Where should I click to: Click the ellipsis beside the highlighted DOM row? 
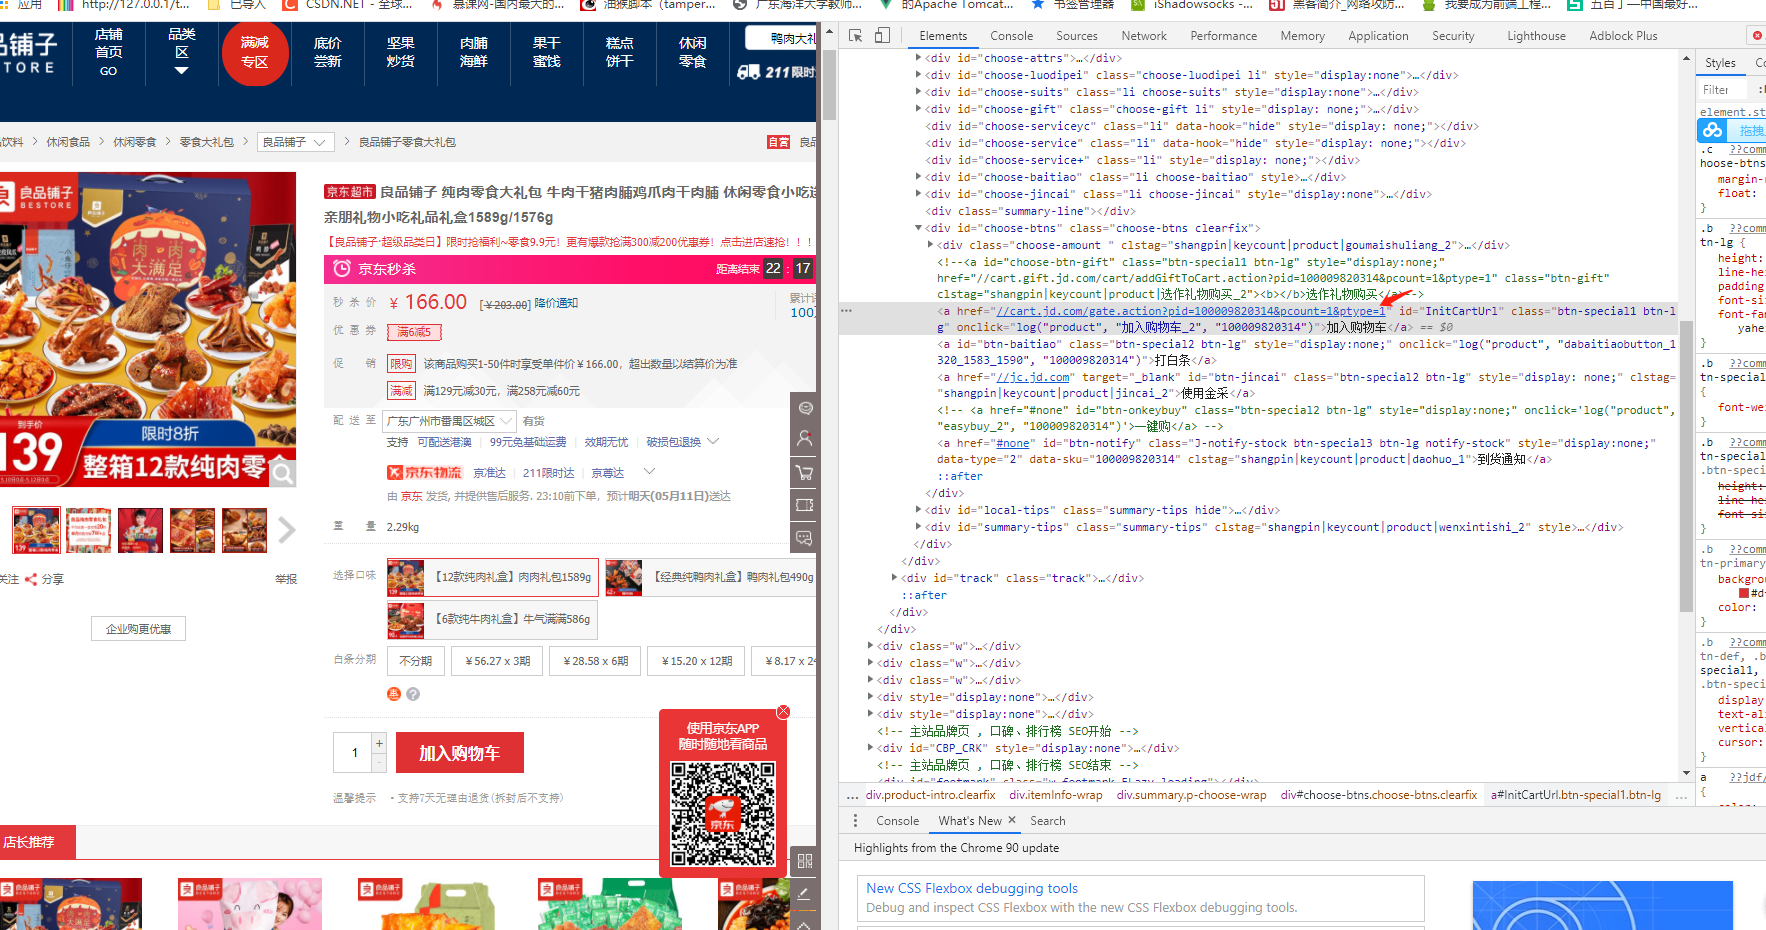pyautogui.click(x=847, y=311)
